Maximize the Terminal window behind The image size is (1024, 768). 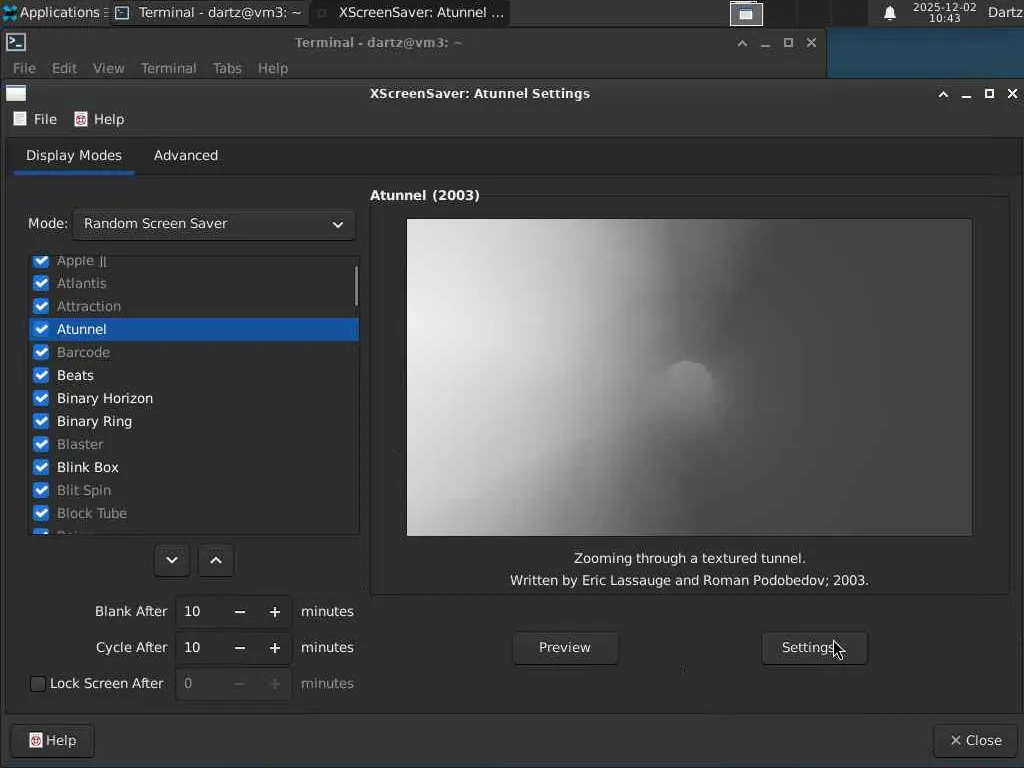click(788, 42)
